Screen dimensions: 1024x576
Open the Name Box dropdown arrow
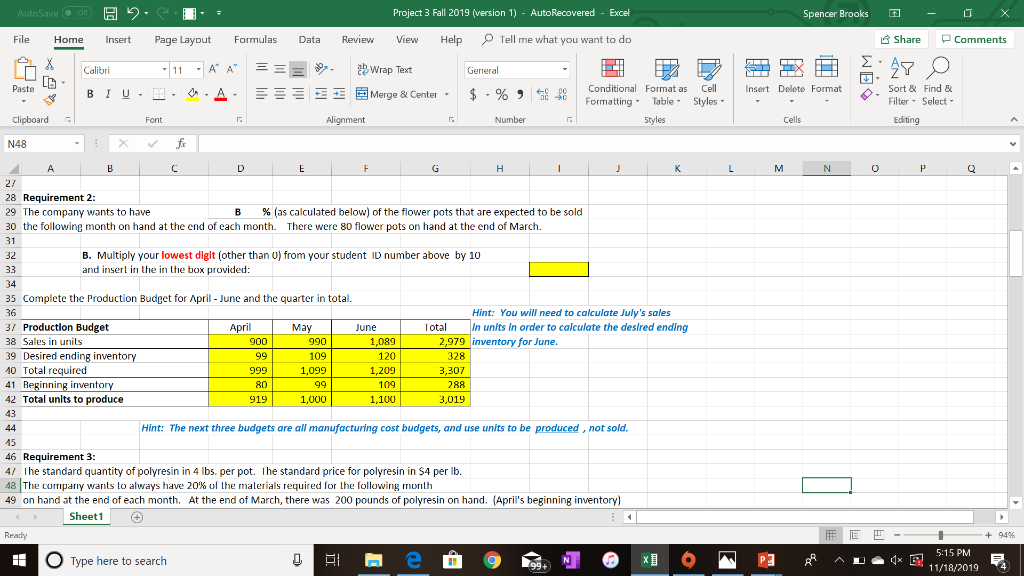pyautogui.click(x=76, y=144)
